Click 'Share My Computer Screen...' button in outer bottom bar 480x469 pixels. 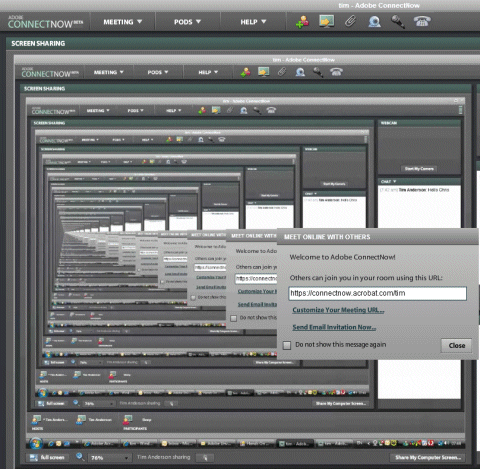click(x=428, y=458)
